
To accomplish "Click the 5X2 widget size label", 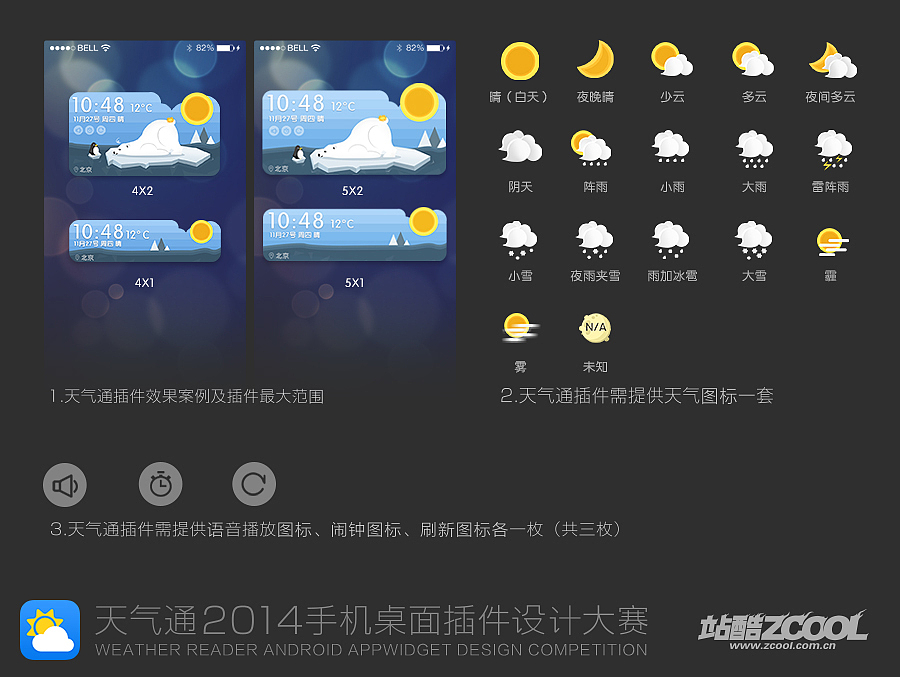I will click(352, 191).
